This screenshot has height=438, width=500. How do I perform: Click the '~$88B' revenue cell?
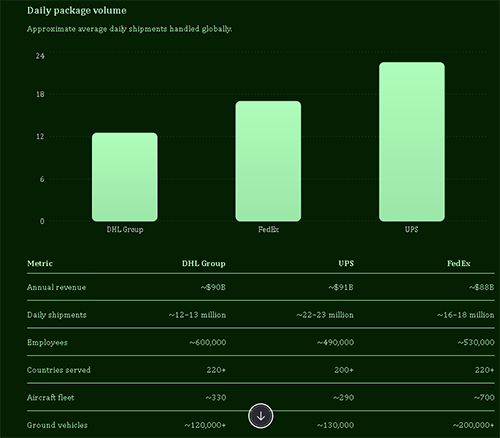481,287
